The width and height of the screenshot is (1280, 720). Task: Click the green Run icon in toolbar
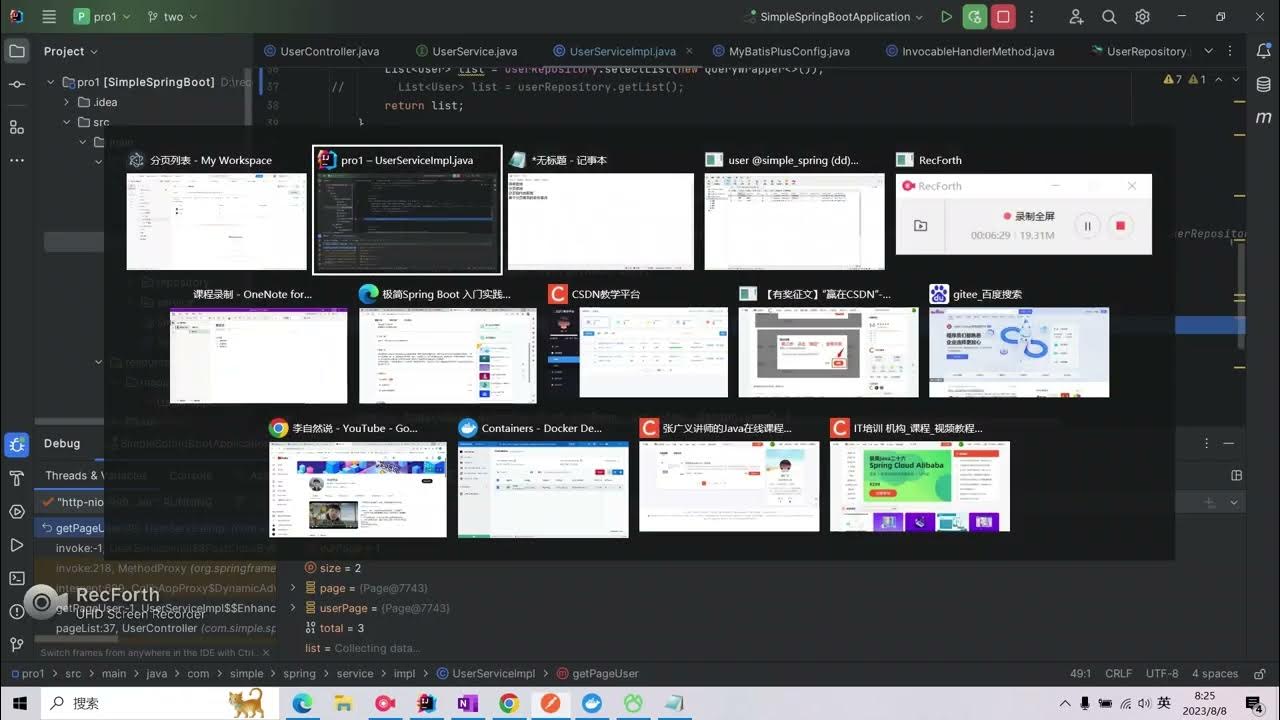coord(946,17)
